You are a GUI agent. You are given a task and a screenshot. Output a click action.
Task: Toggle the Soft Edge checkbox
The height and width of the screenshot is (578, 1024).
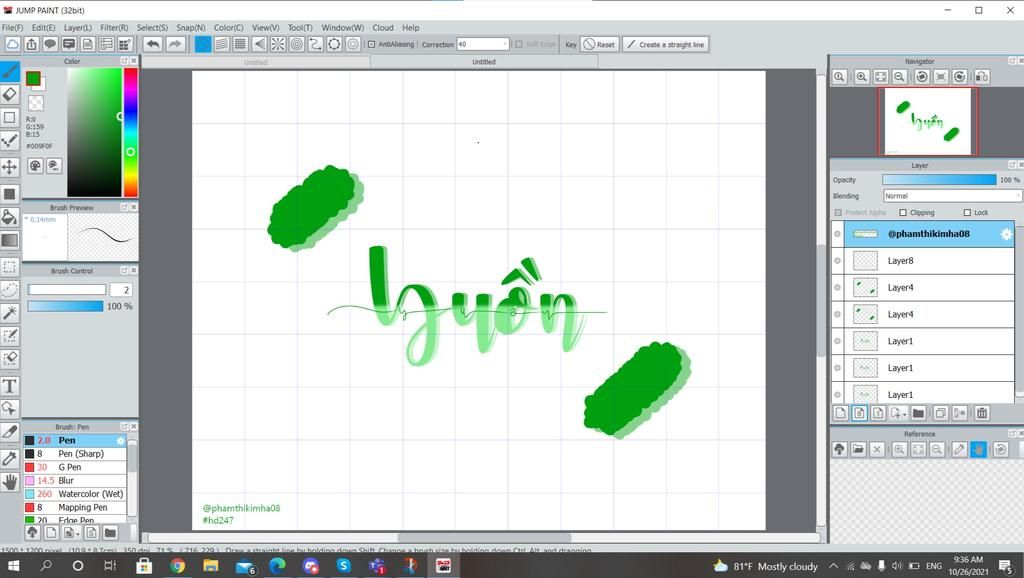[519, 44]
